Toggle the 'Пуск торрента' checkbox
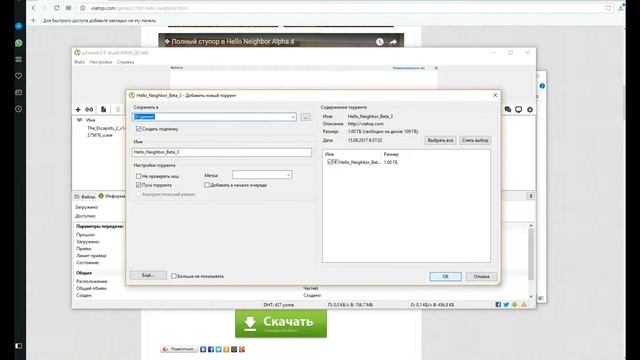The height and width of the screenshot is (360, 640). [138, 185]
